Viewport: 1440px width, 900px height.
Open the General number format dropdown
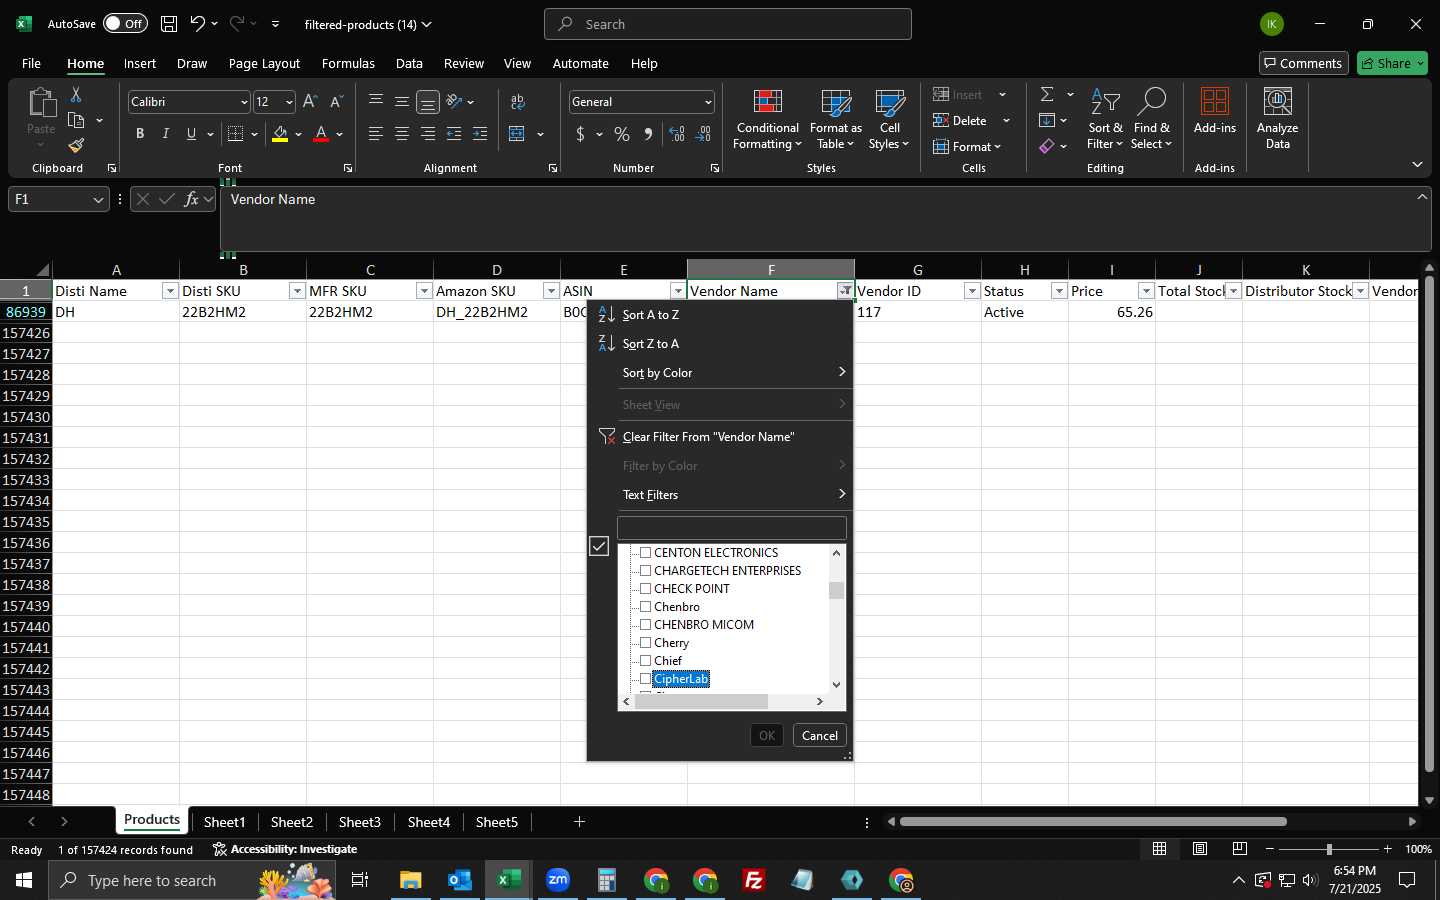[708, 102]
